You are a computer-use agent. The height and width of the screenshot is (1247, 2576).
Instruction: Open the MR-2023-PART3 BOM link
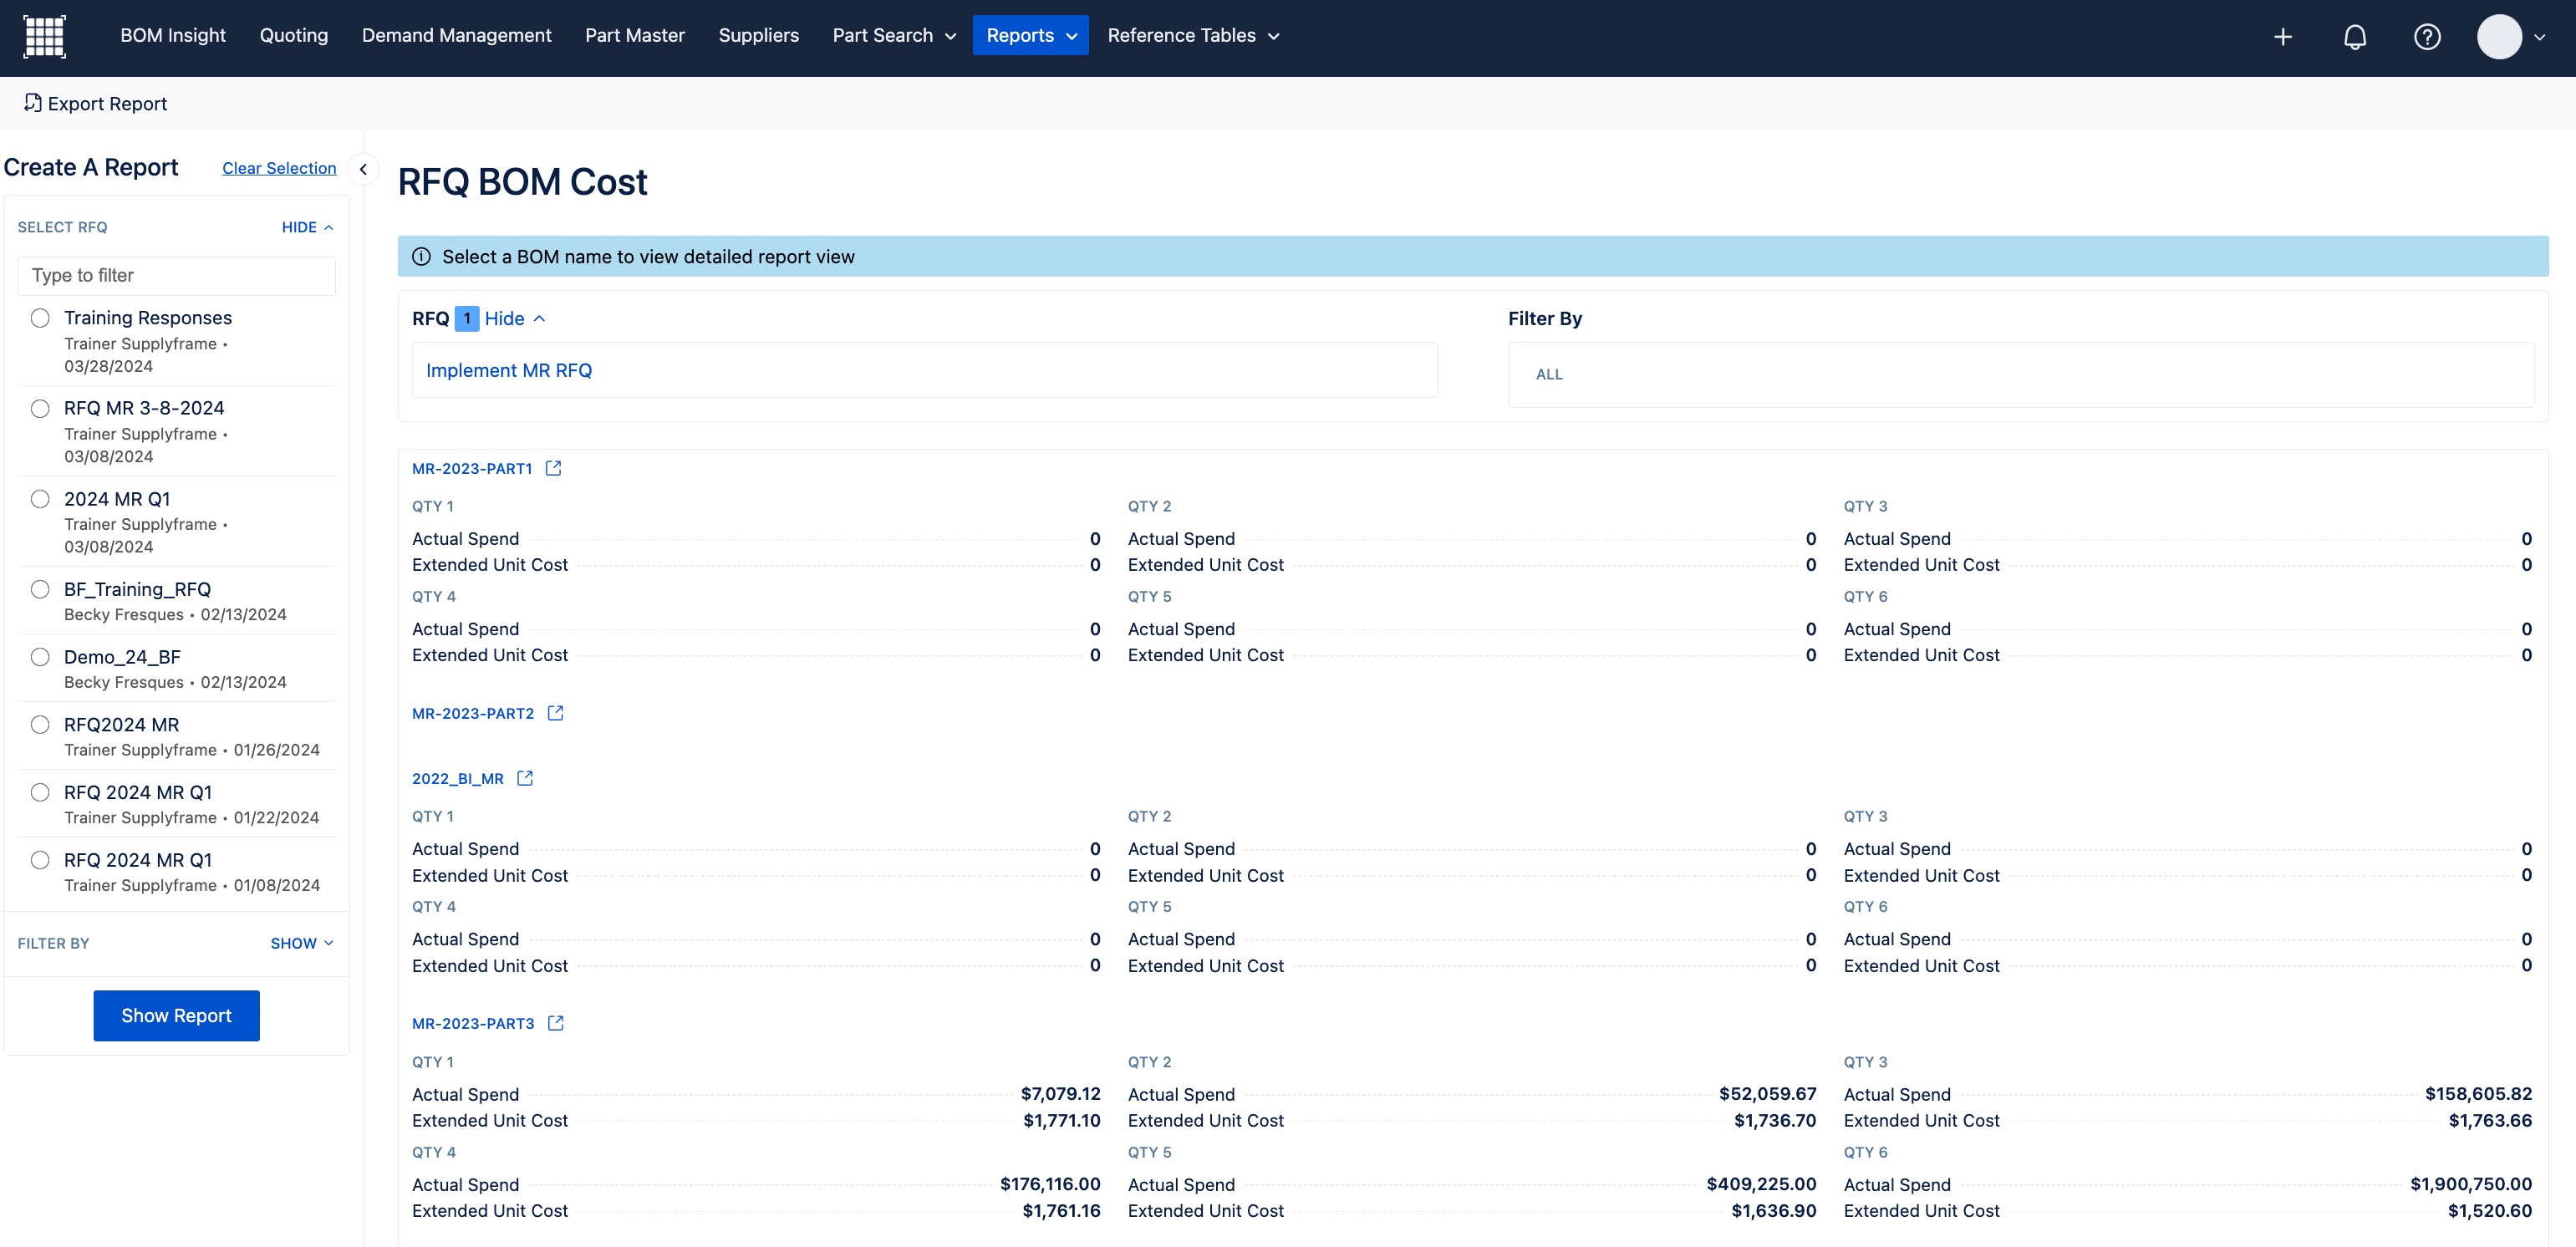pyautogui.click(x=473, y=1023)
